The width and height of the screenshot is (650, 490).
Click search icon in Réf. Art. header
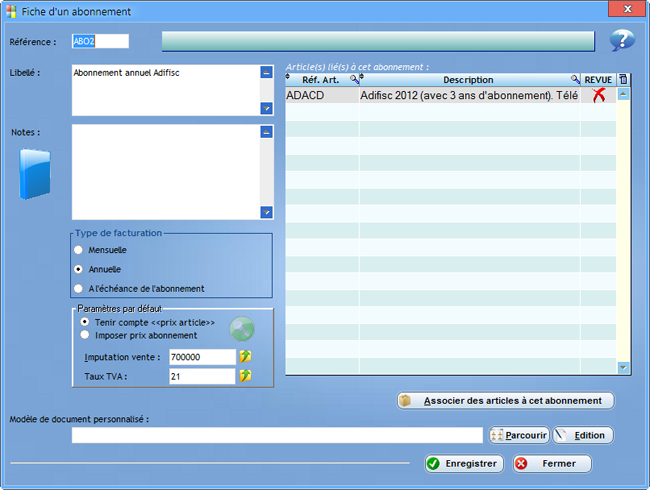(x=354, y=79)
